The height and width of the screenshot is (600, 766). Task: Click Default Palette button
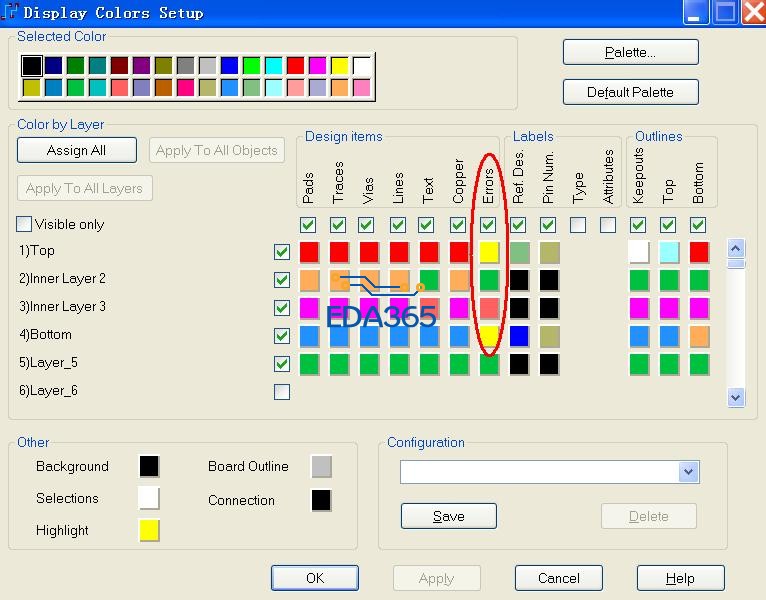630,92
